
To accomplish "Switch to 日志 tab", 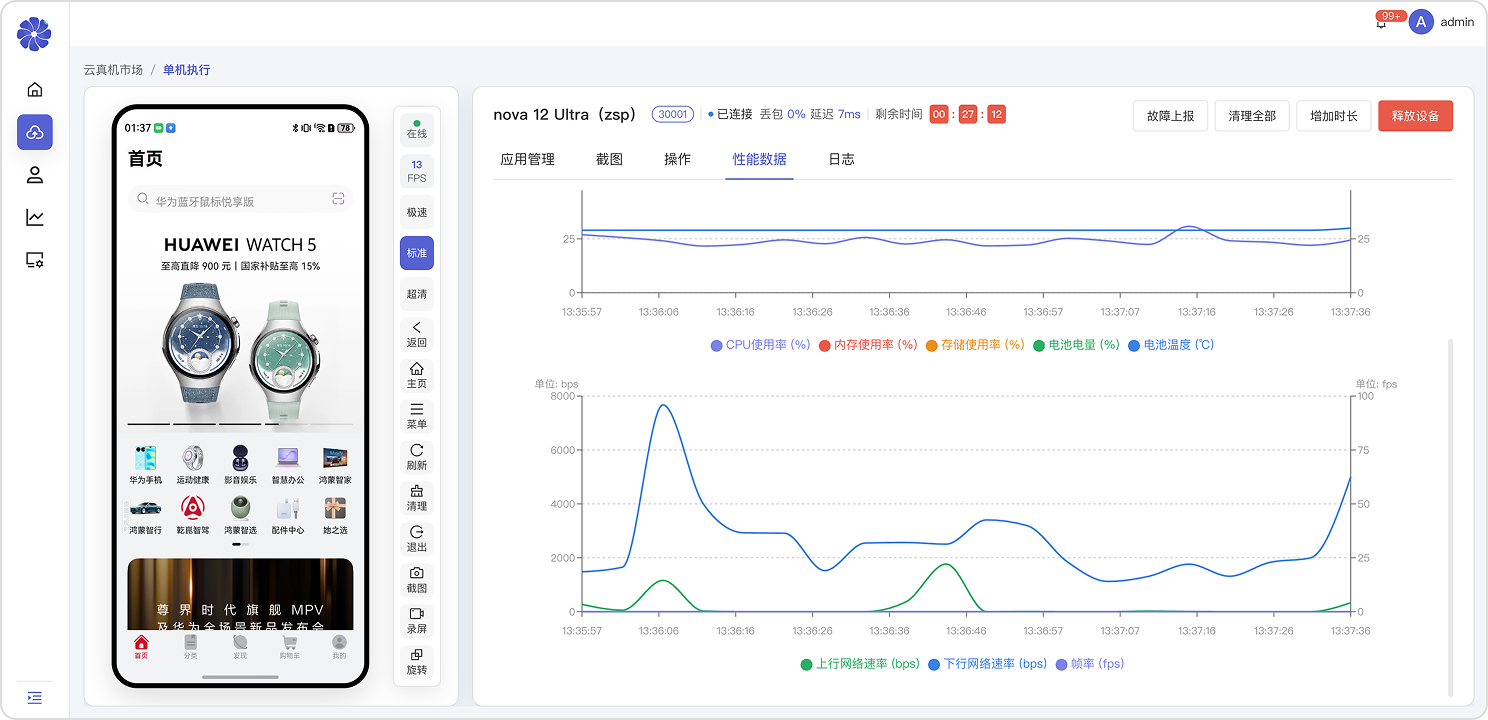I will (x=841, y=159).
